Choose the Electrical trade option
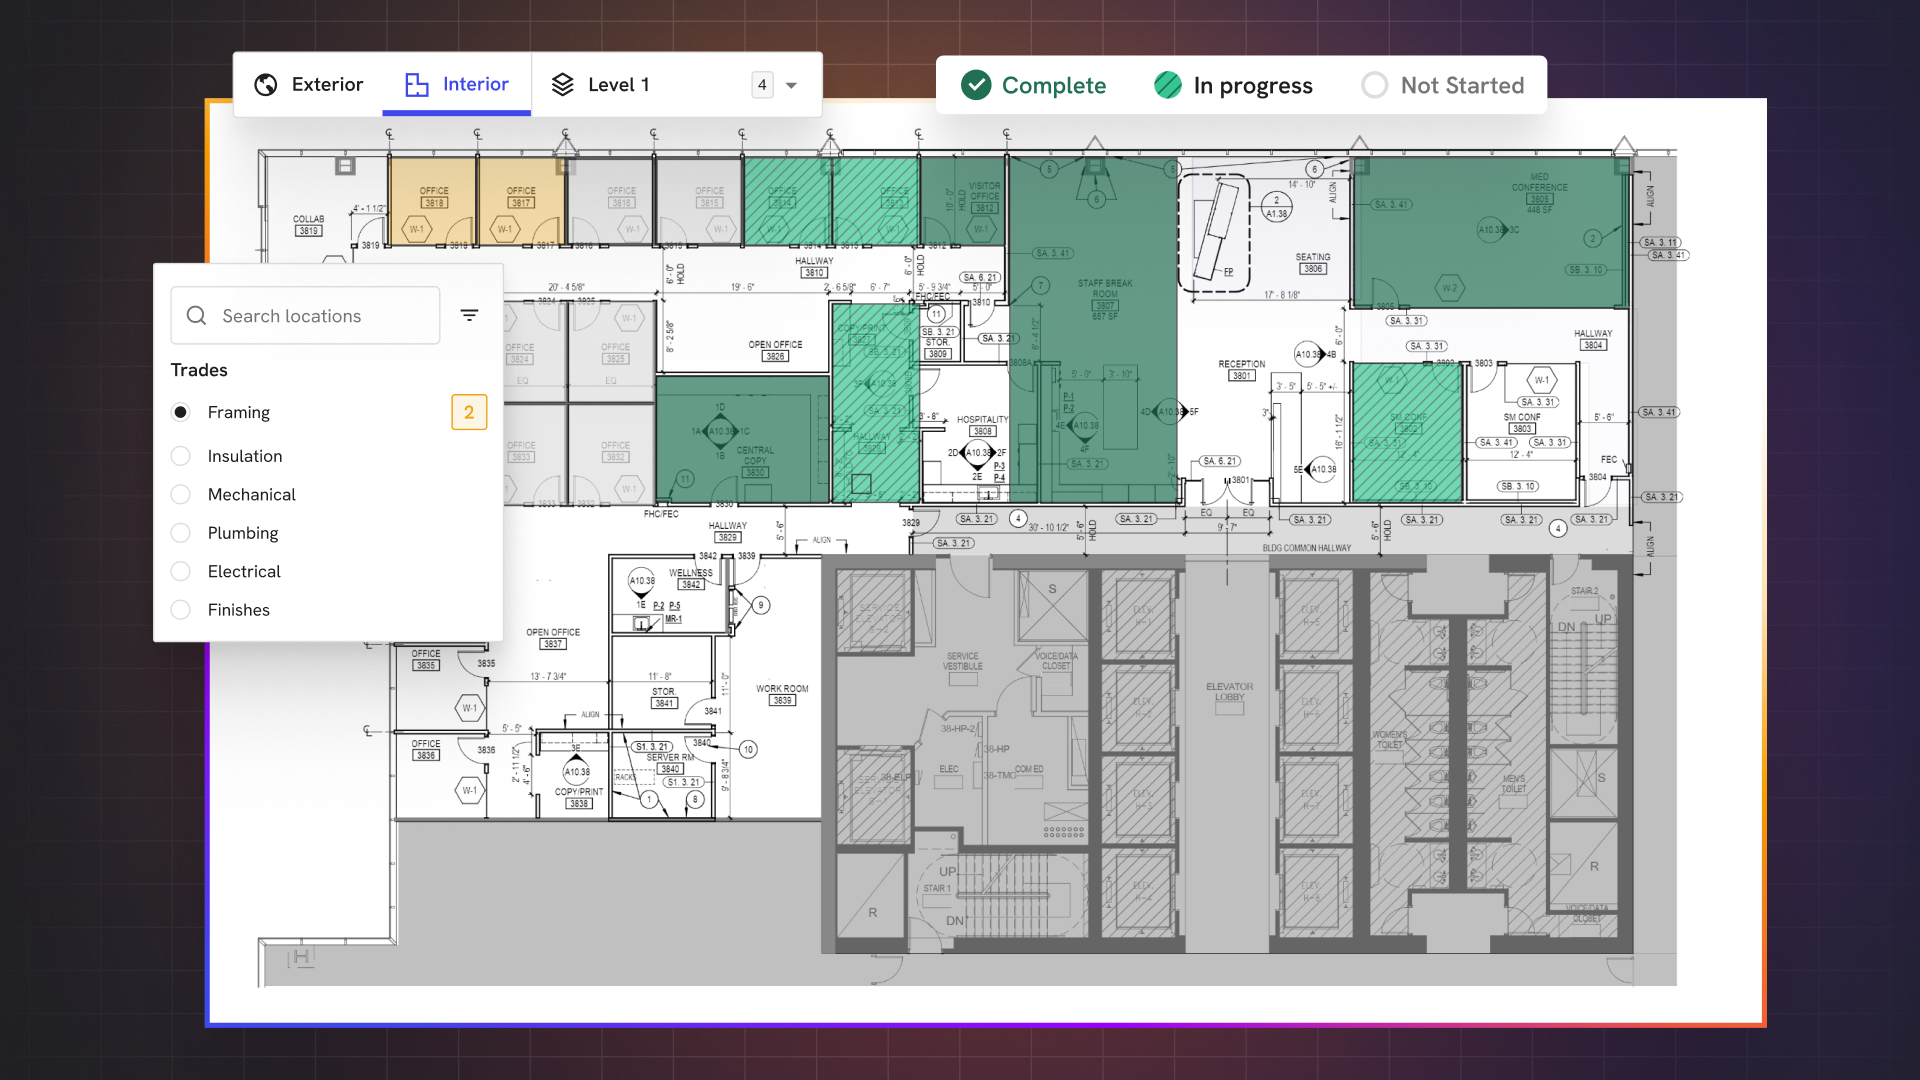Screen dimensions: 1920x1080 181,571
